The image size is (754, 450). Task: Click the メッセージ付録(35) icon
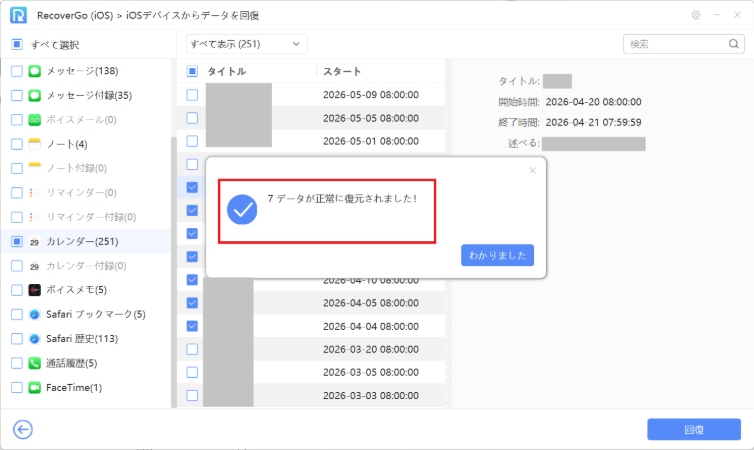[35, 95]
